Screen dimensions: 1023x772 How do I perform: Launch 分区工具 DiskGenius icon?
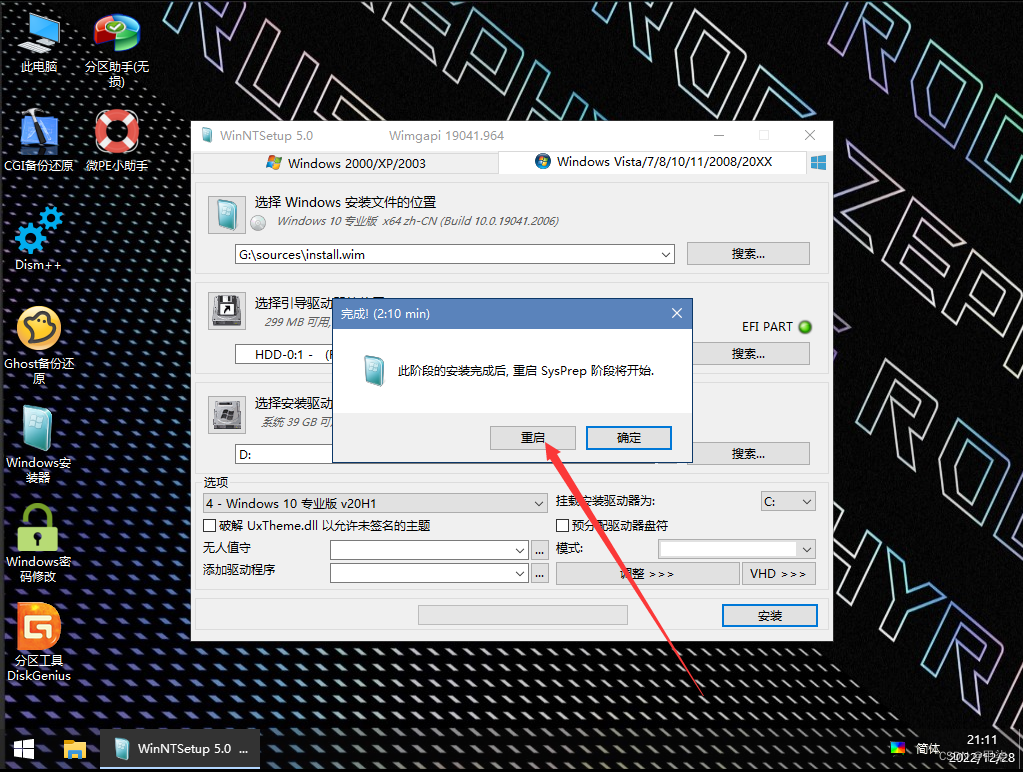point(38,643)
